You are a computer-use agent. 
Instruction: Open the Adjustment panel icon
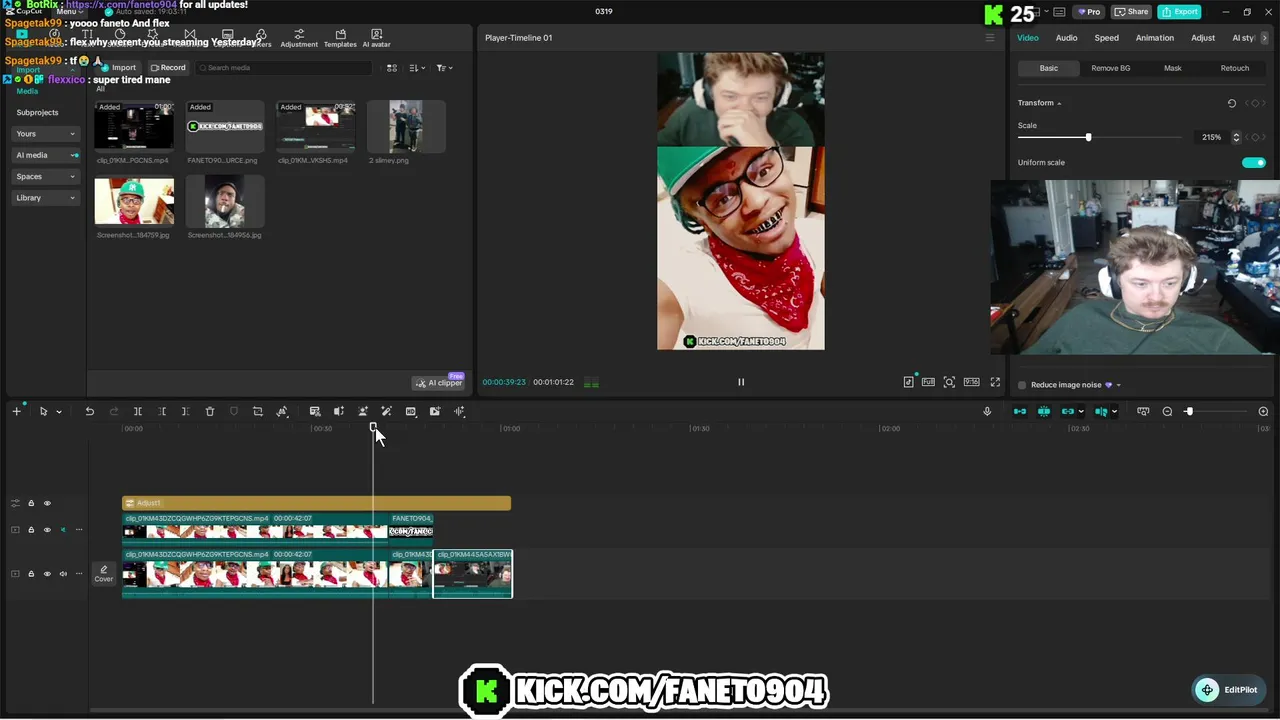coord(299,38)
